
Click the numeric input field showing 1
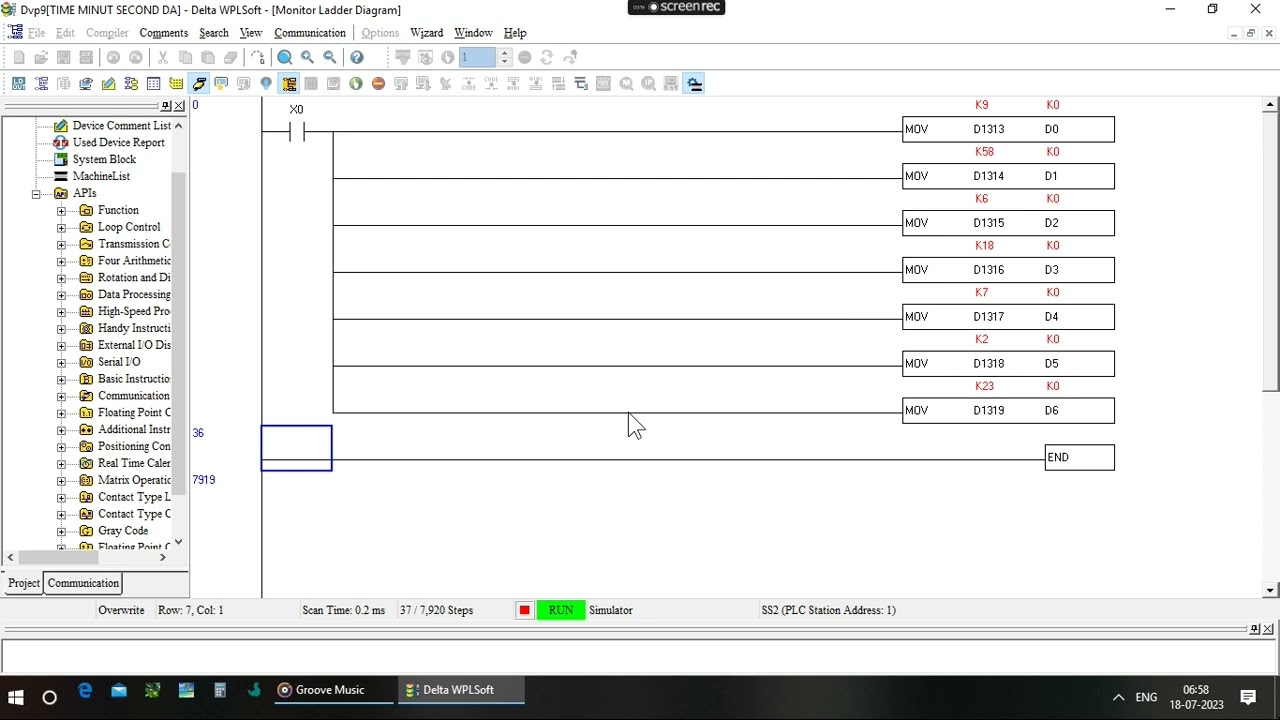[x=478, y=57]
